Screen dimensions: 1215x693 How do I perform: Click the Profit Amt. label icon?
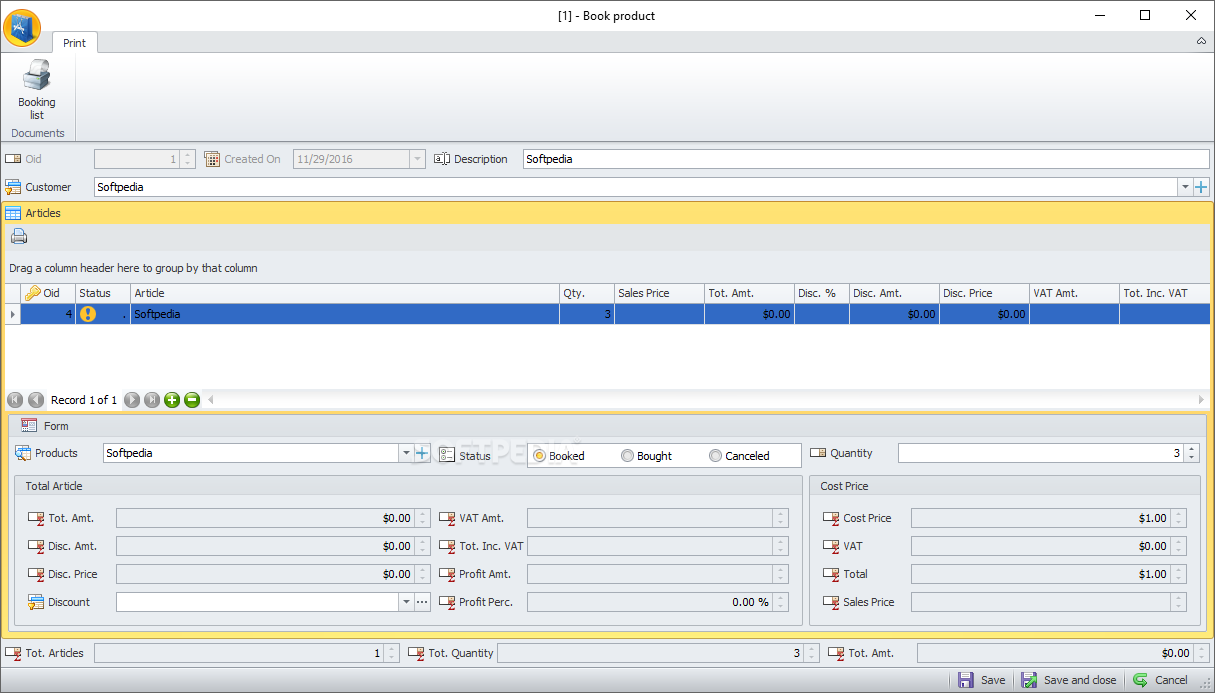(x=447, y=574)
